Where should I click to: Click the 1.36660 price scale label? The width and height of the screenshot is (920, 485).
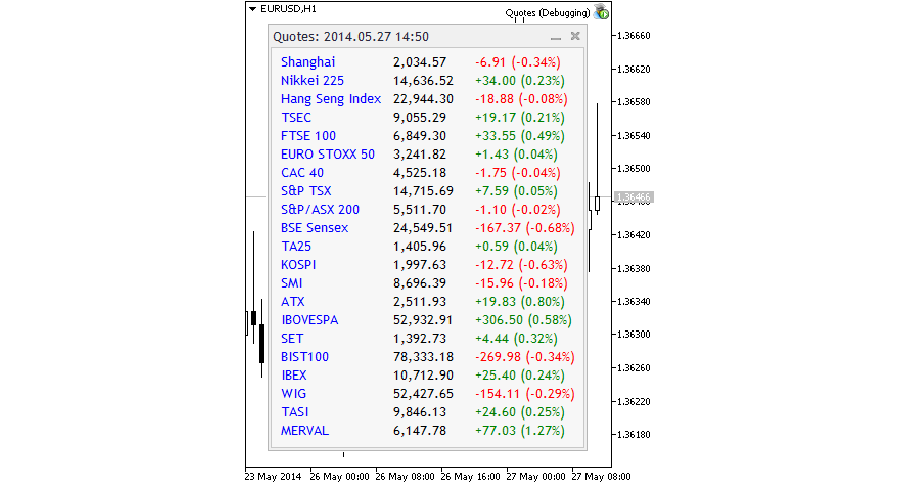coord(634,36)
